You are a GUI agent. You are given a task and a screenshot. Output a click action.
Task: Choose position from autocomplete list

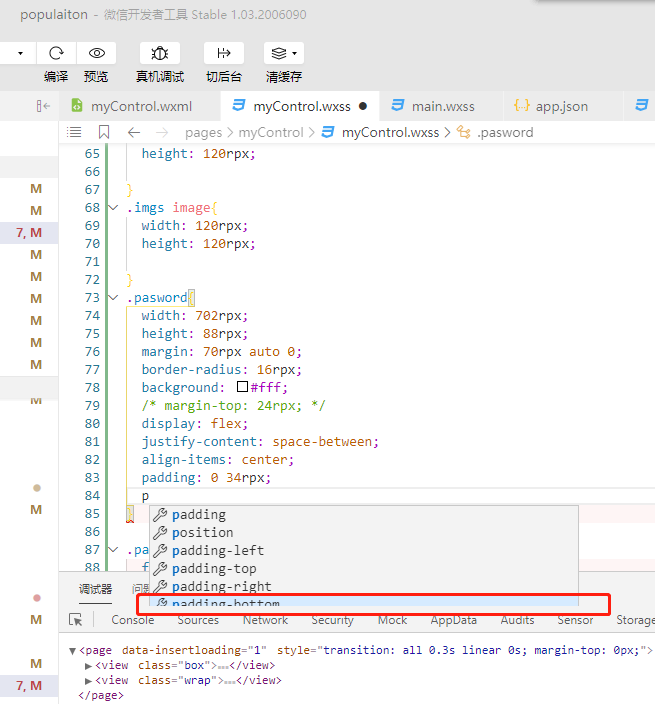point(364,532)
